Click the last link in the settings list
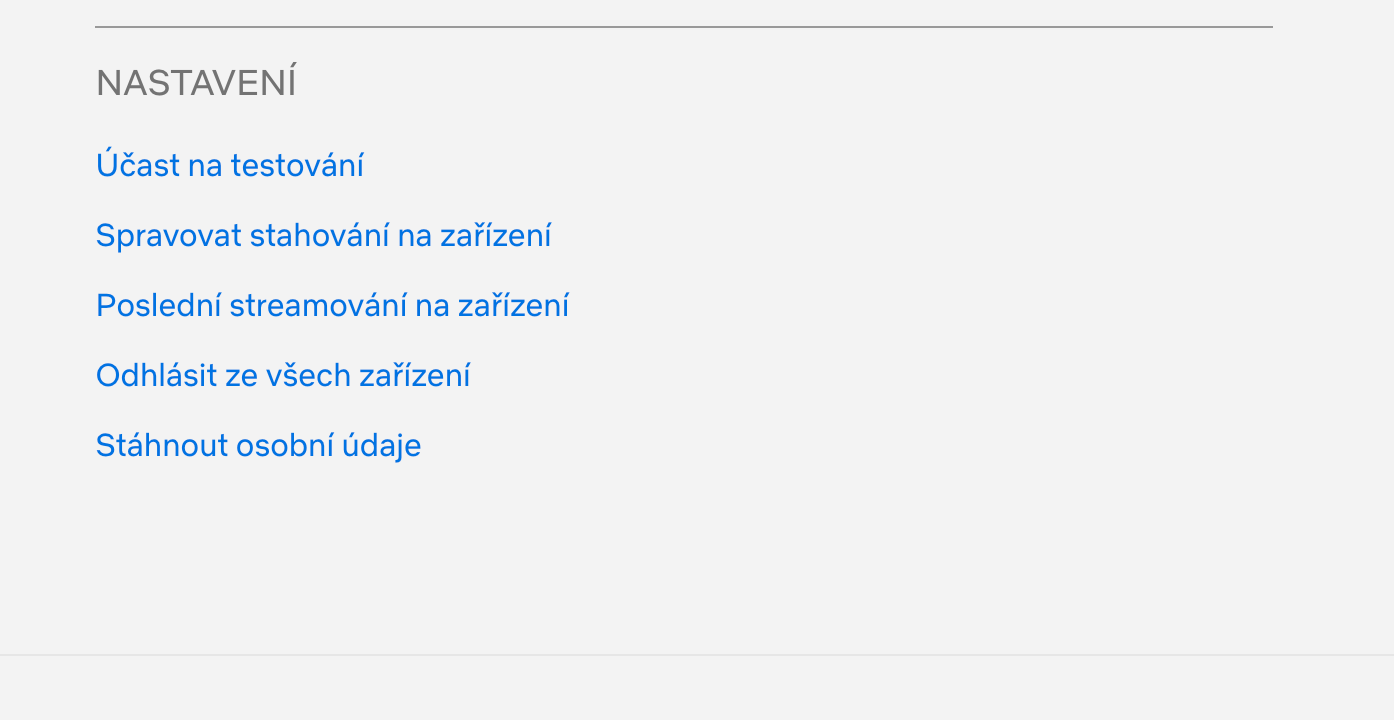1394x720 pixels. (x=258, y=445)
